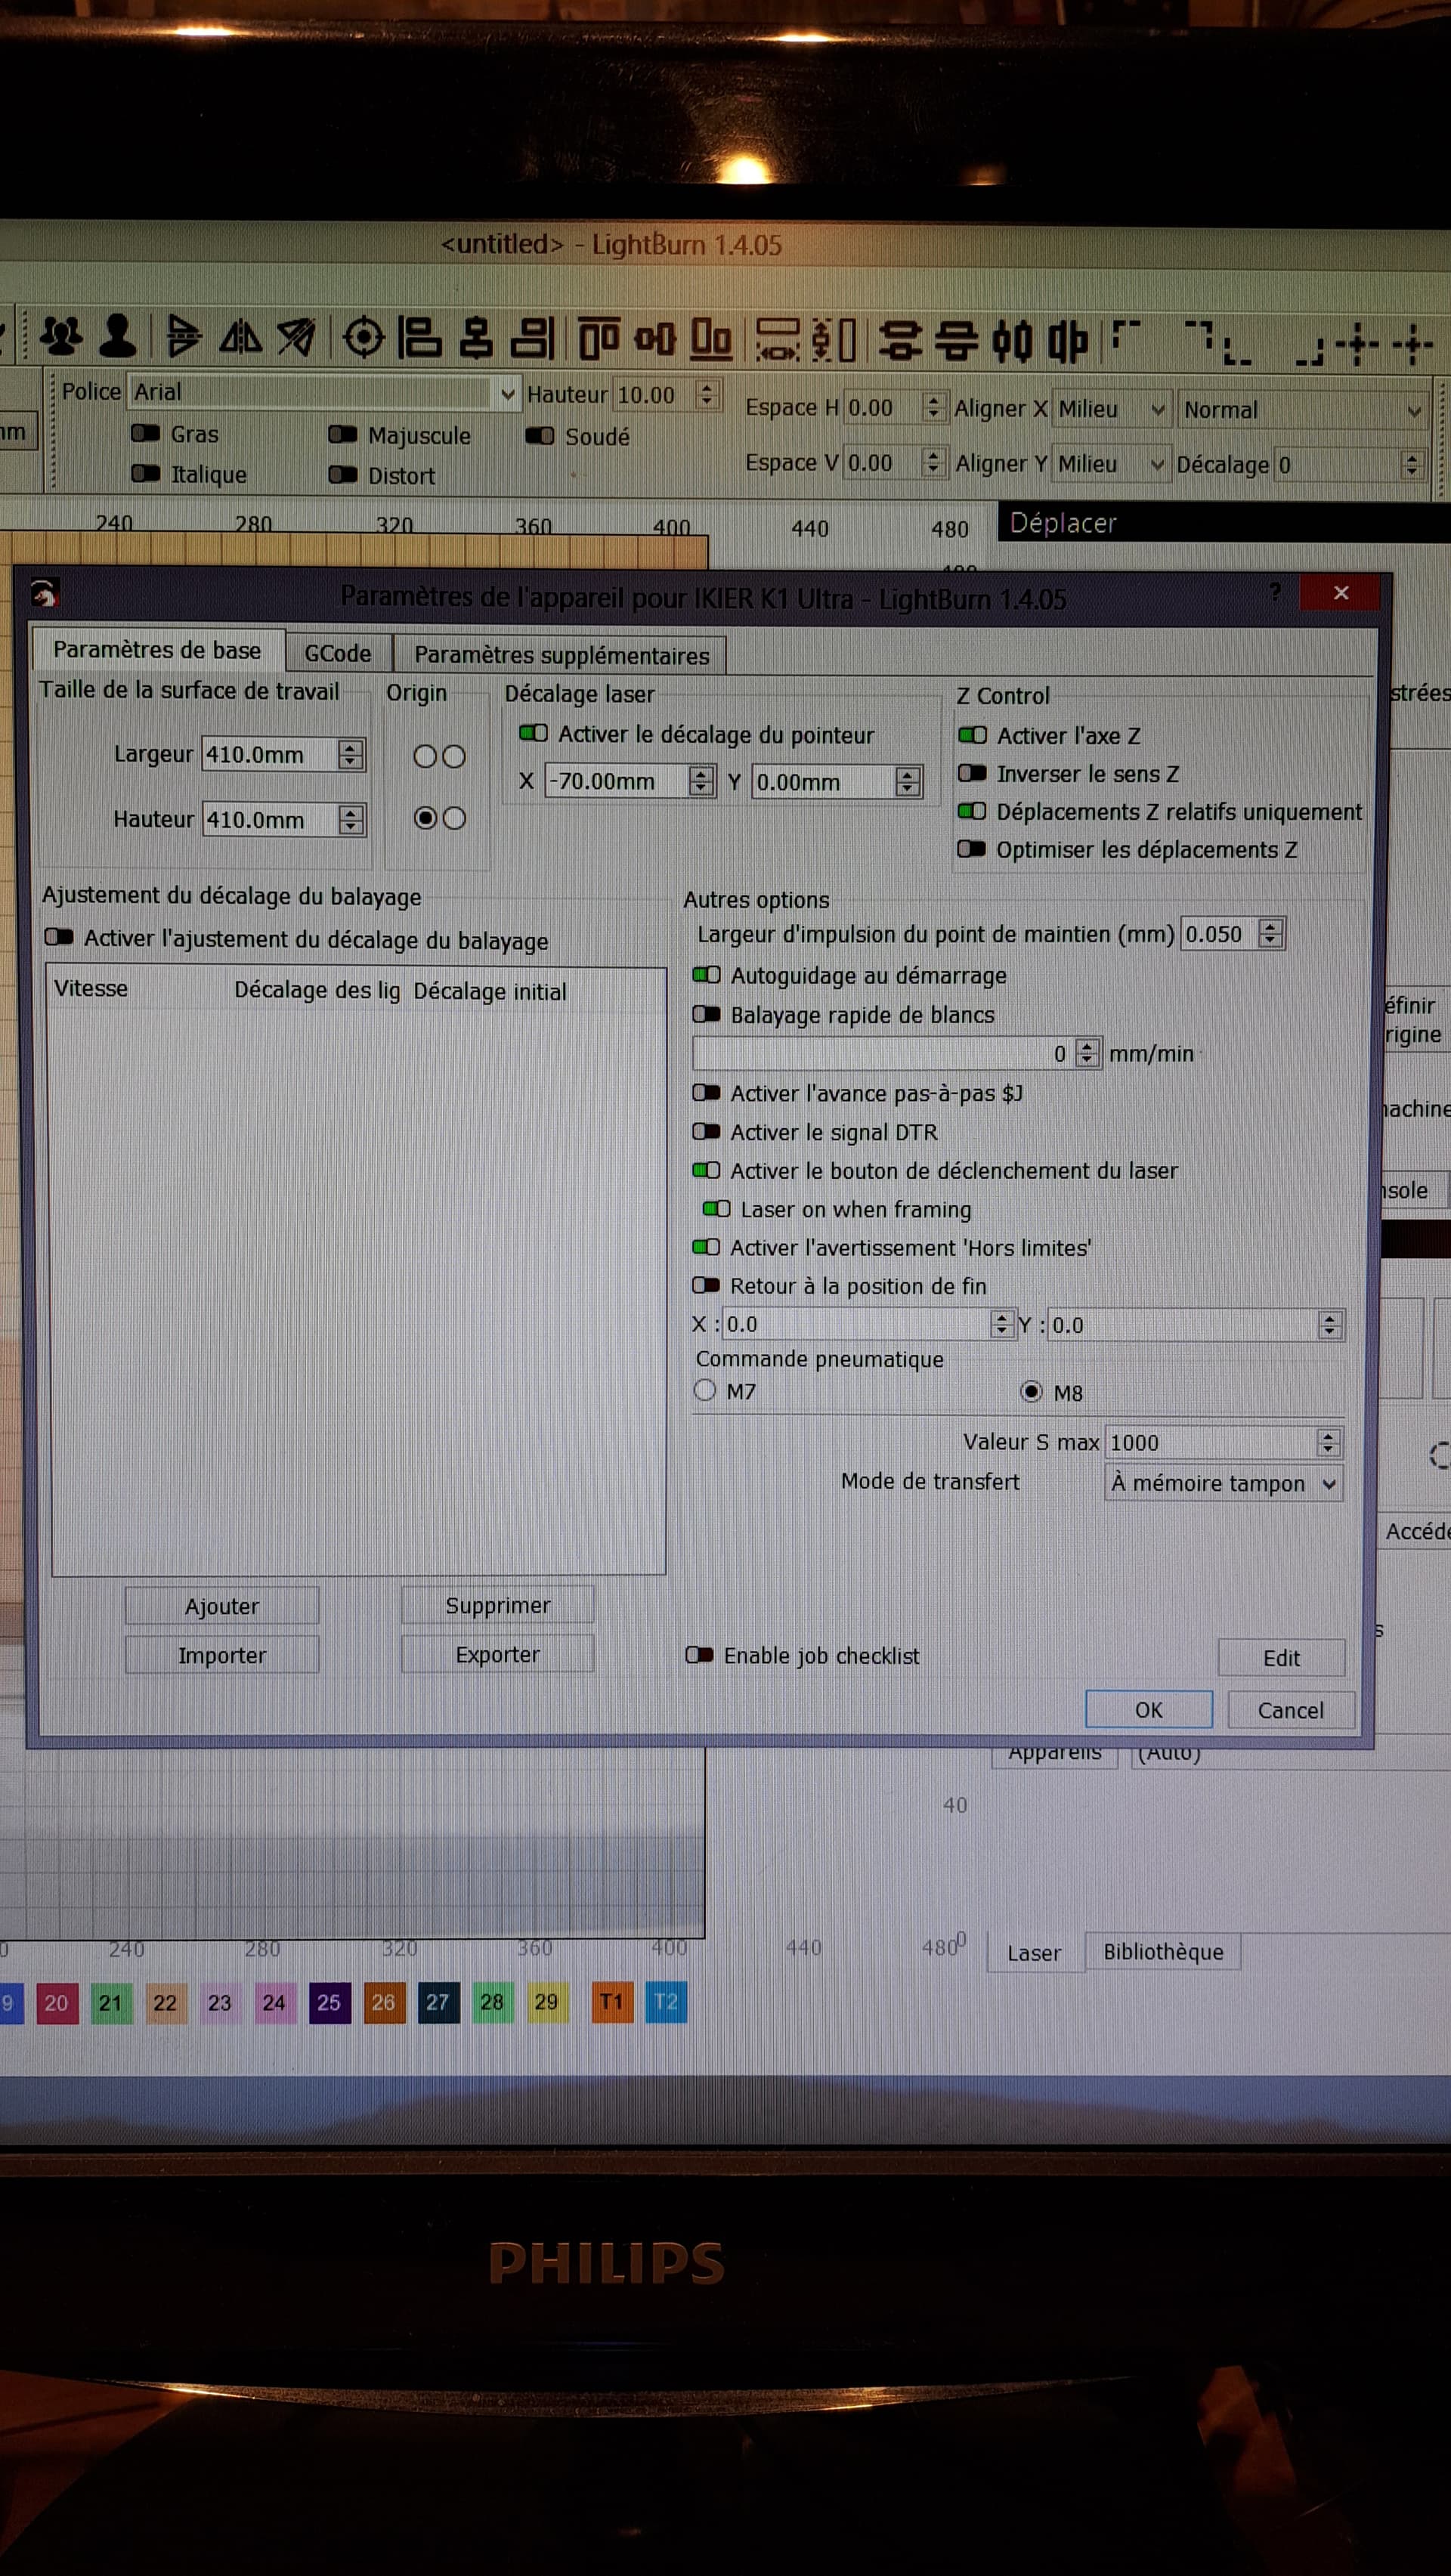Select color swatch 25 in palette

pos(329,2002)
